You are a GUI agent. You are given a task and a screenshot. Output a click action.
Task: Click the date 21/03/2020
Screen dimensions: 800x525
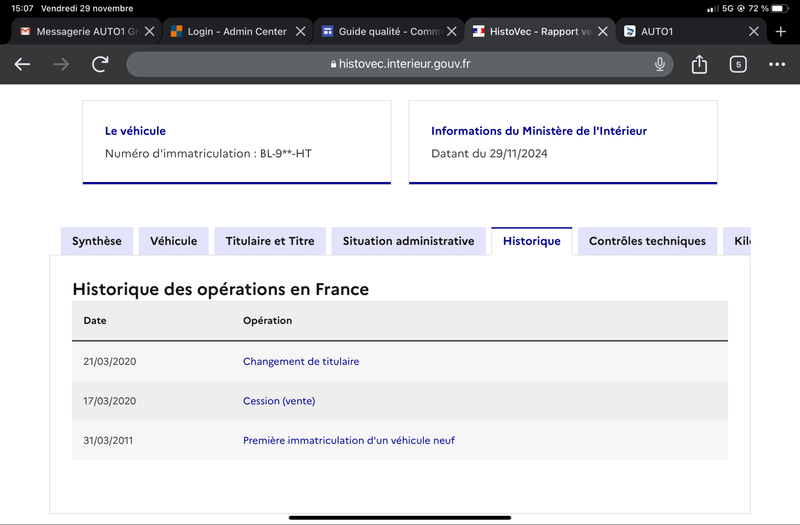tap(110, 361)
